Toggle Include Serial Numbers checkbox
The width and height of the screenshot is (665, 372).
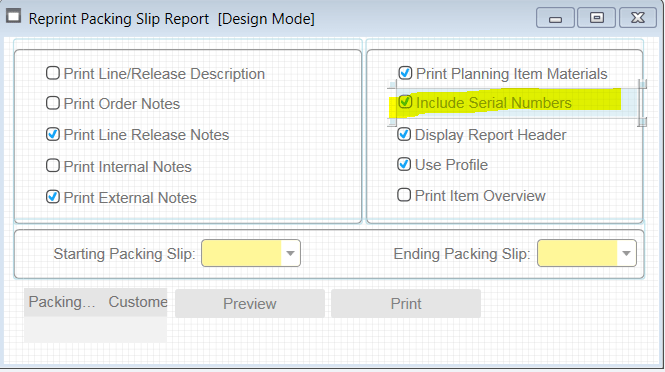click(405, 102)
